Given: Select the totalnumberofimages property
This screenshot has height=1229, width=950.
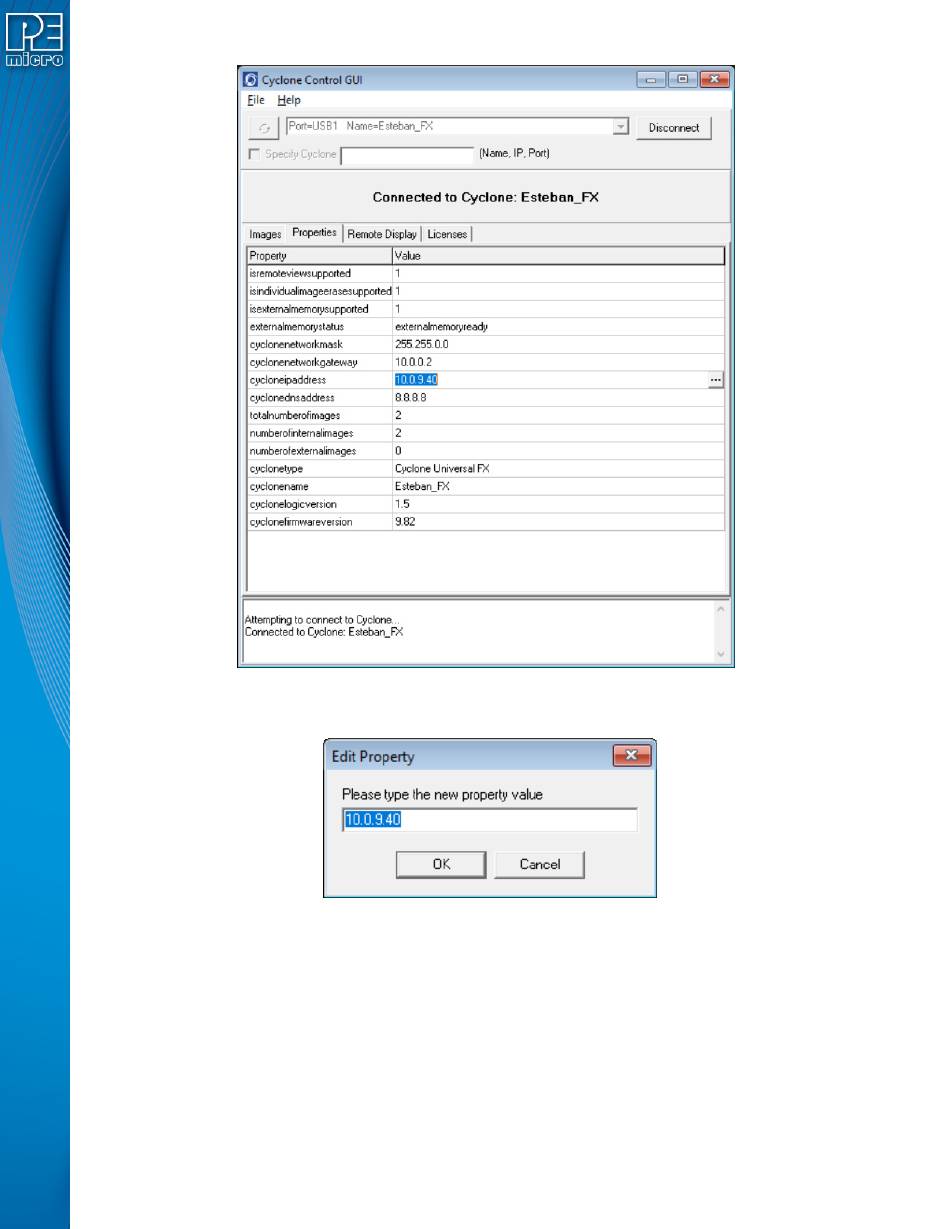Looking at the screenshot, I should pyautogui.click(x=319, y=415).
